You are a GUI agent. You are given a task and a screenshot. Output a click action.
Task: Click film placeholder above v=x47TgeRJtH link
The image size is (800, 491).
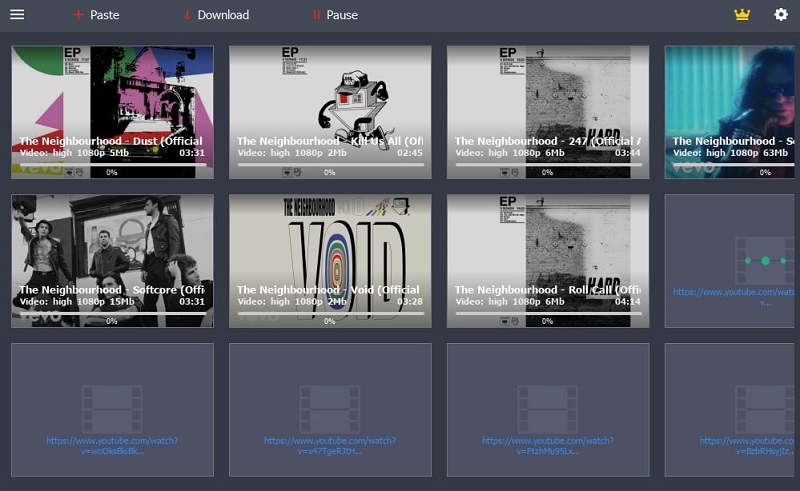330,409
